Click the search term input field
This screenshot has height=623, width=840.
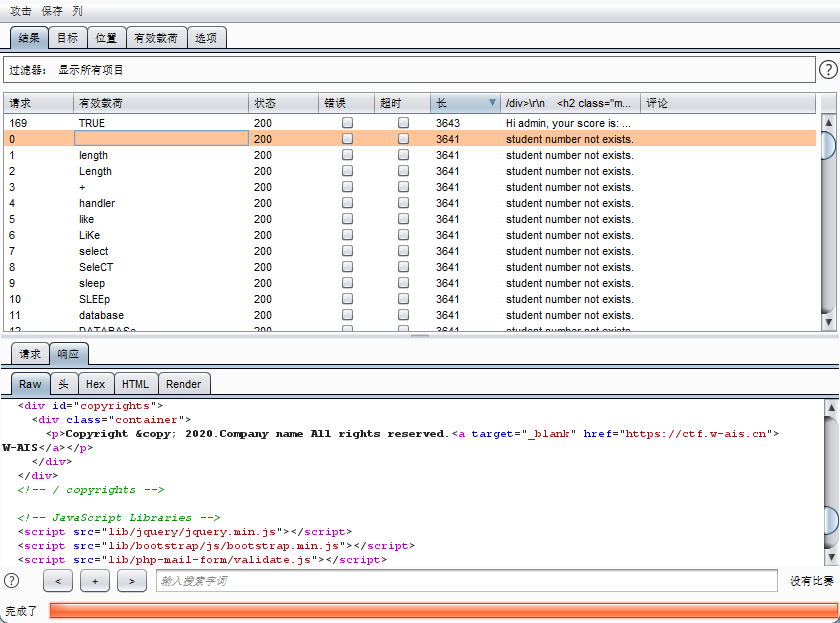[467, 581]
